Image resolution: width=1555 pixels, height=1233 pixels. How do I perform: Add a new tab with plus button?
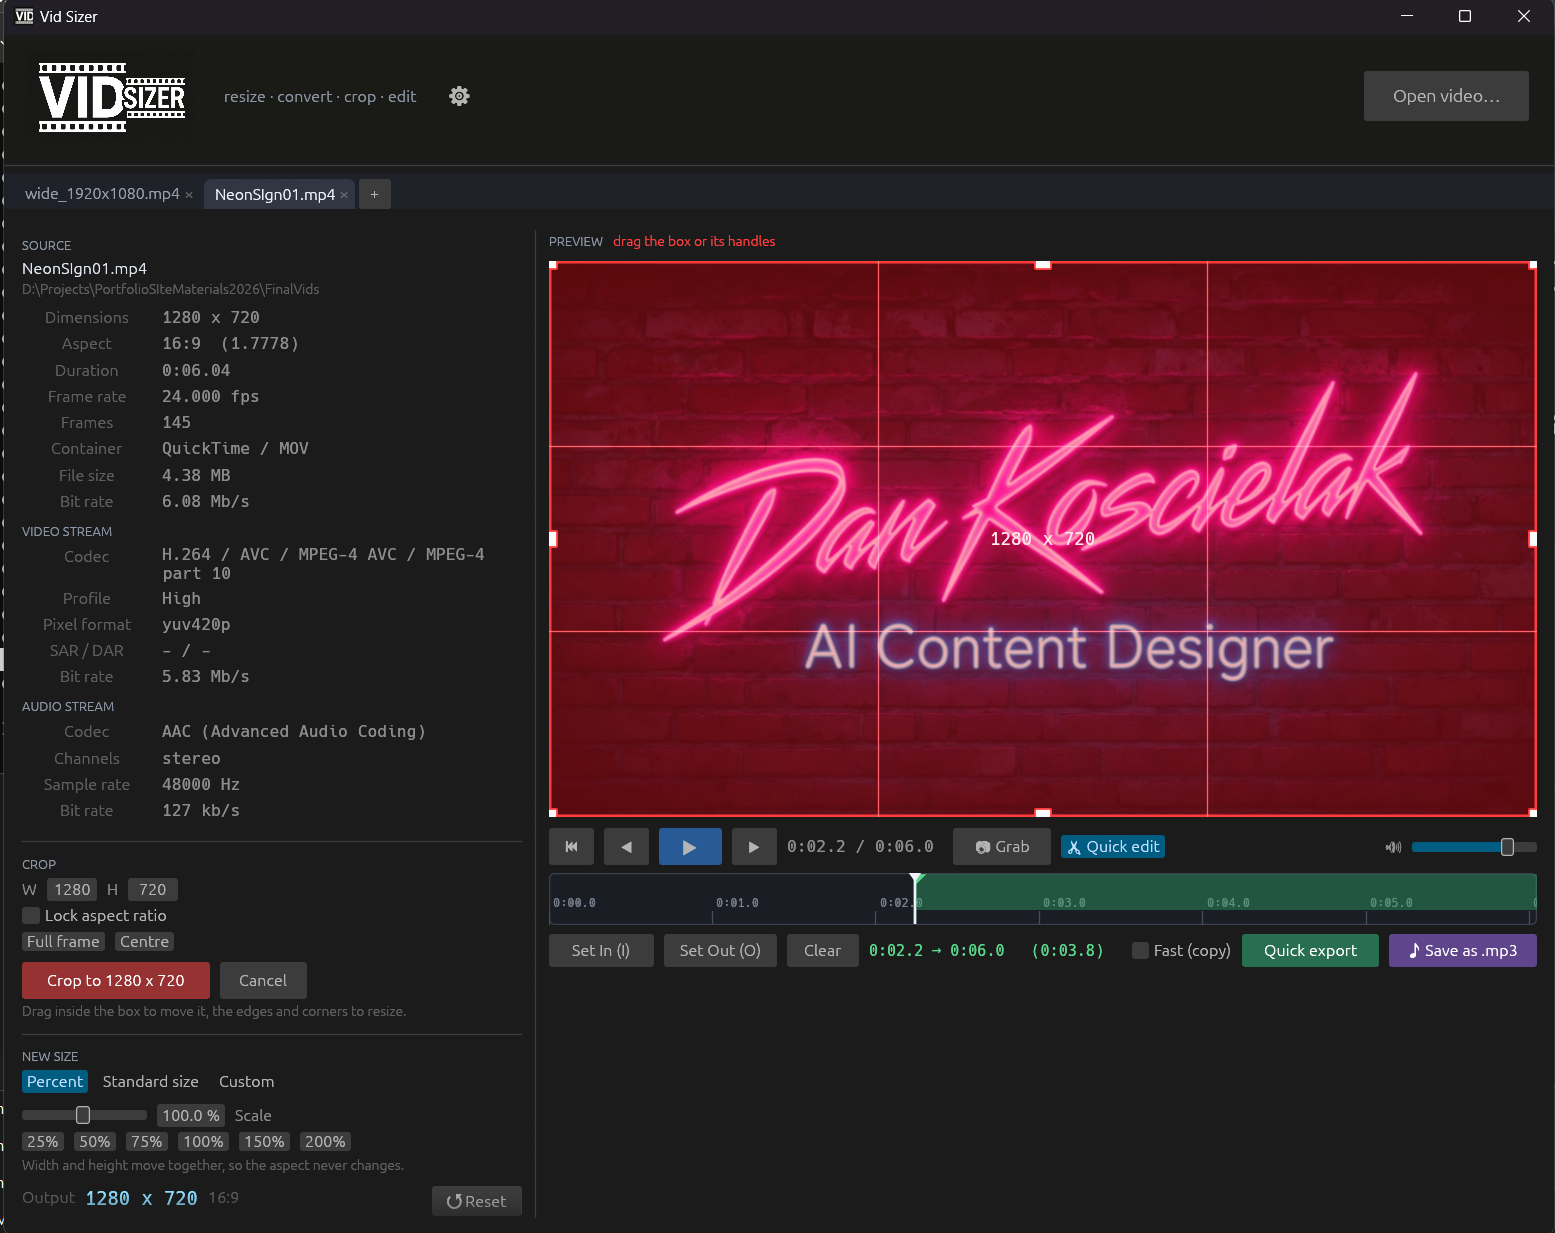coord(374,194)
